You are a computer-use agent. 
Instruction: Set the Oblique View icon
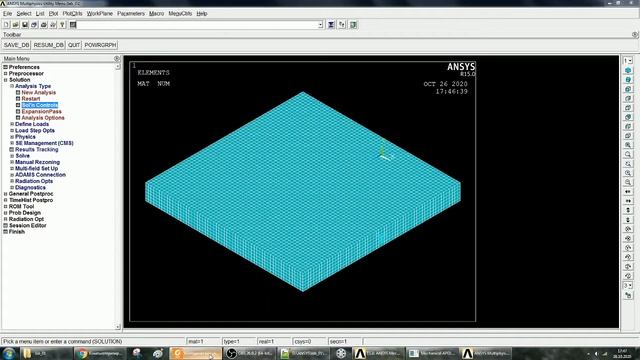coord(628,80)
